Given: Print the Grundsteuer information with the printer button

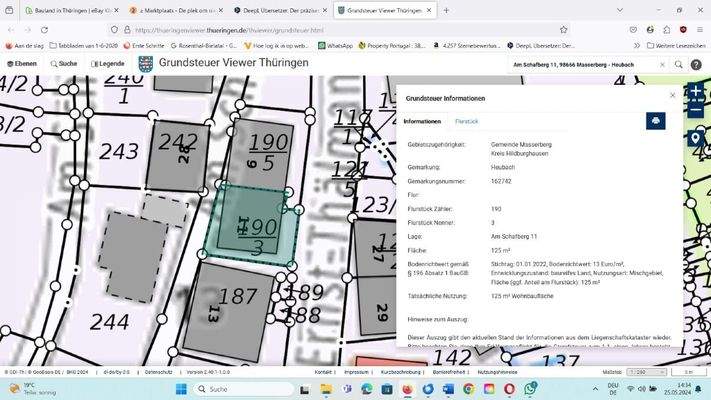Looking at the screenshot, I should [x=656, y=120].
